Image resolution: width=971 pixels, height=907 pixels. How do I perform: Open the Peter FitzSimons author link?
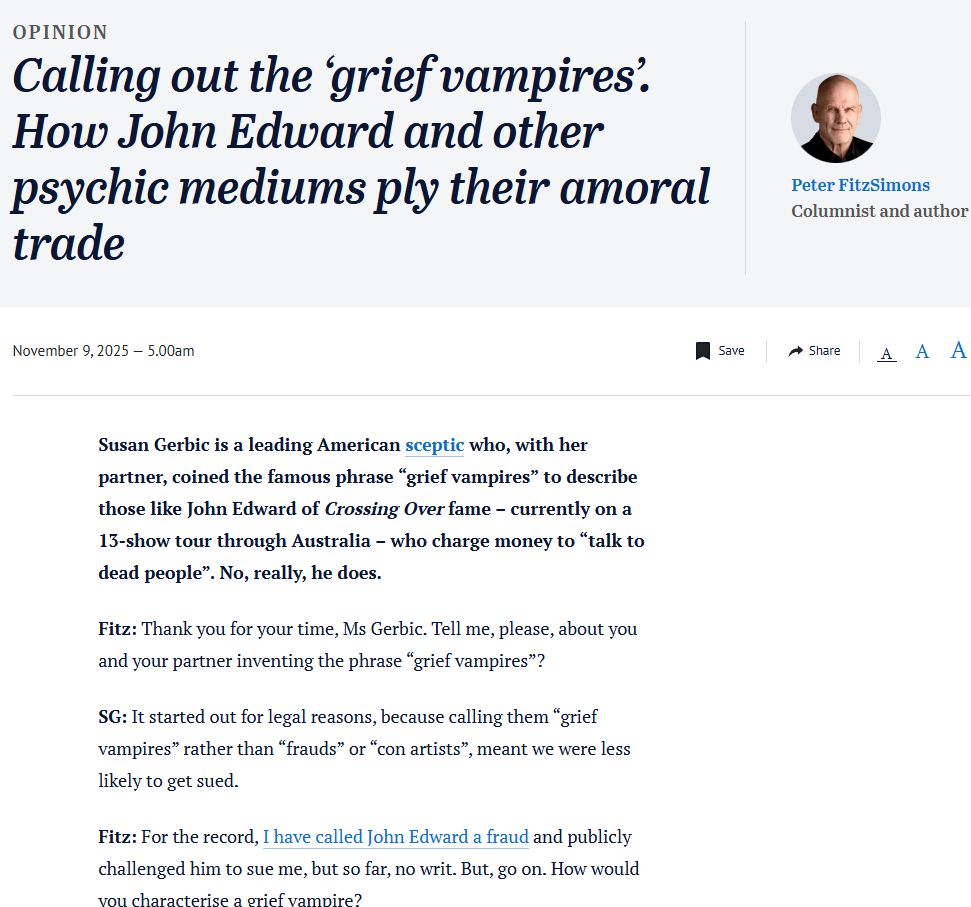coord(860,185)
